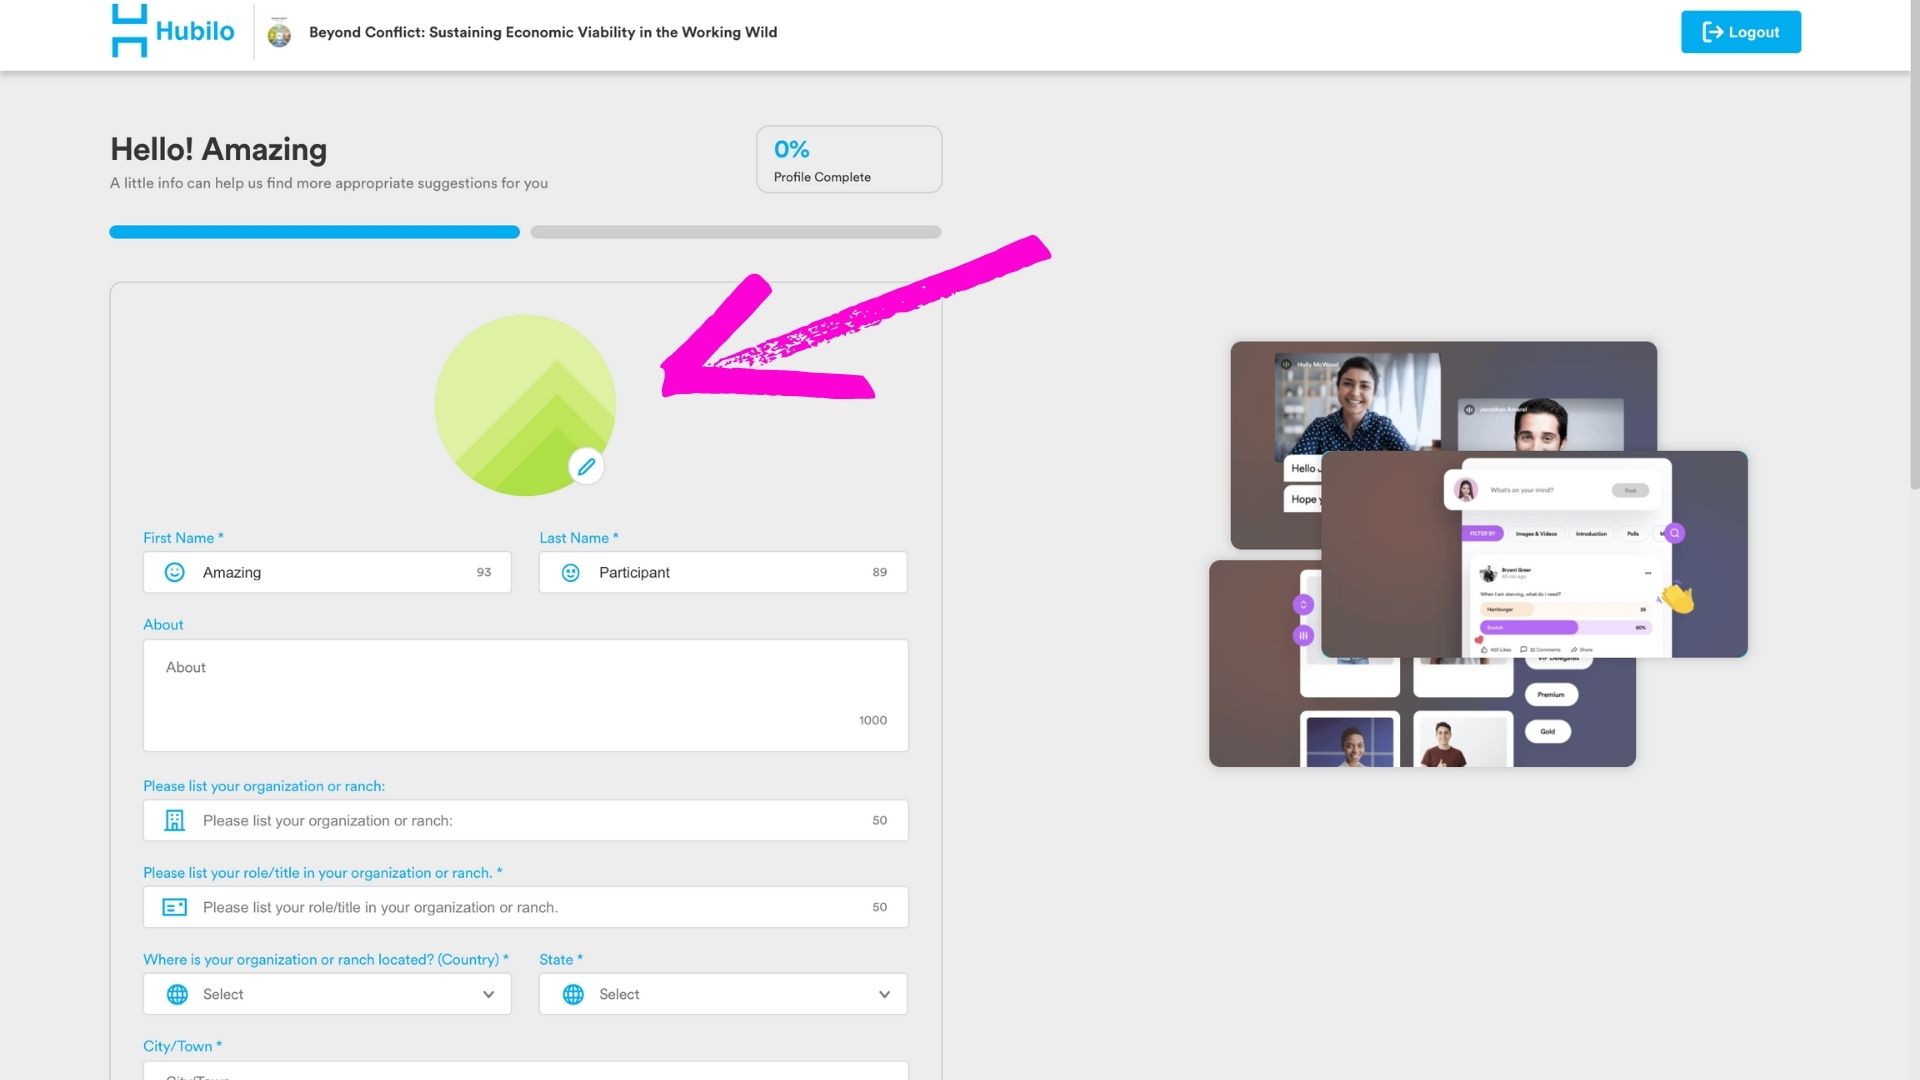Click smiley icon in First Name field

(175, 572)
